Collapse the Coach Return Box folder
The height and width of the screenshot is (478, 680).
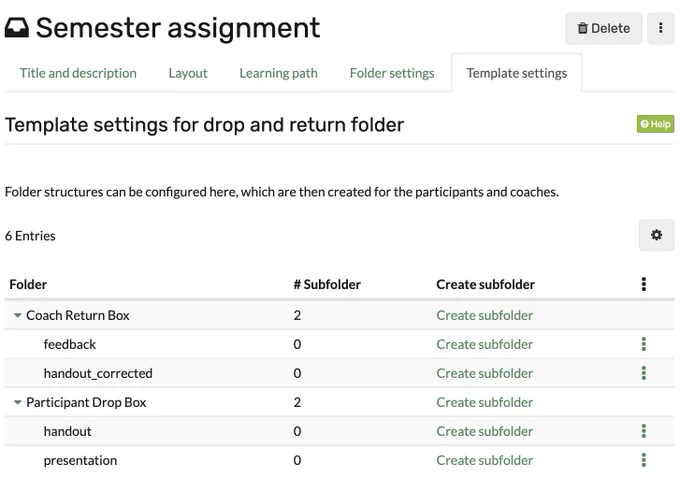17,315
